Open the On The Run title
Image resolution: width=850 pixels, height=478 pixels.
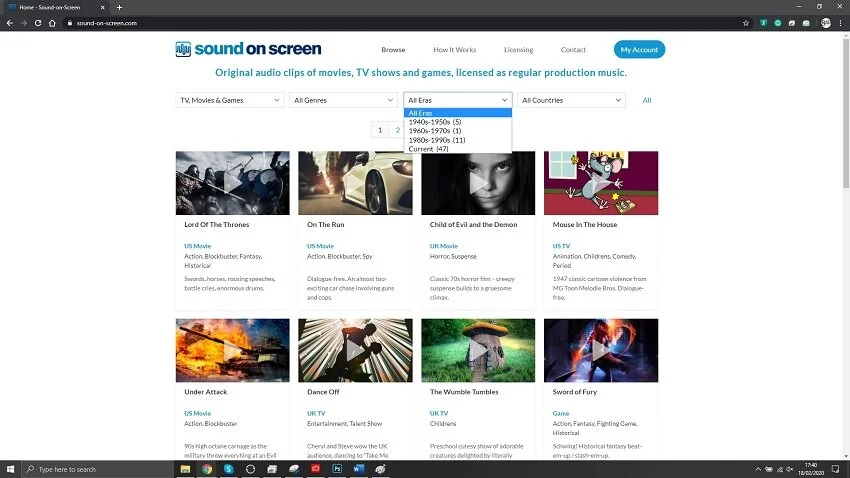pos(325,224)
